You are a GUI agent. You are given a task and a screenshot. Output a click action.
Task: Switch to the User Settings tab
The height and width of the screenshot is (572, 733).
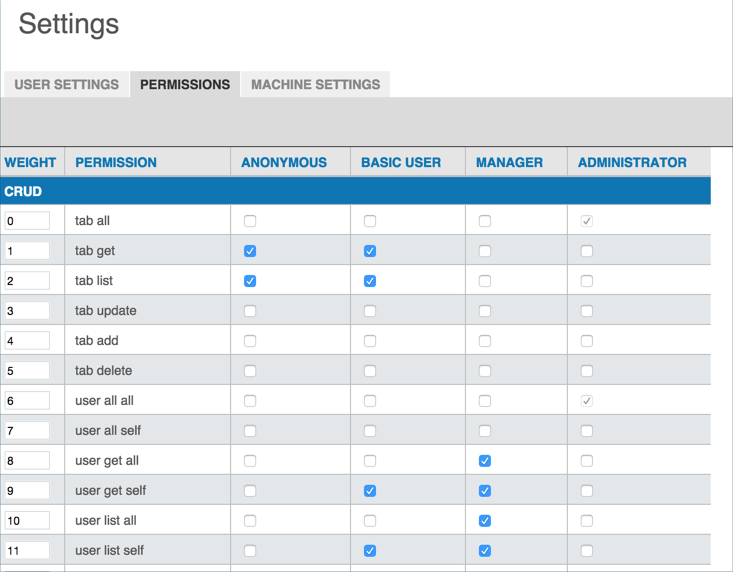66,84
